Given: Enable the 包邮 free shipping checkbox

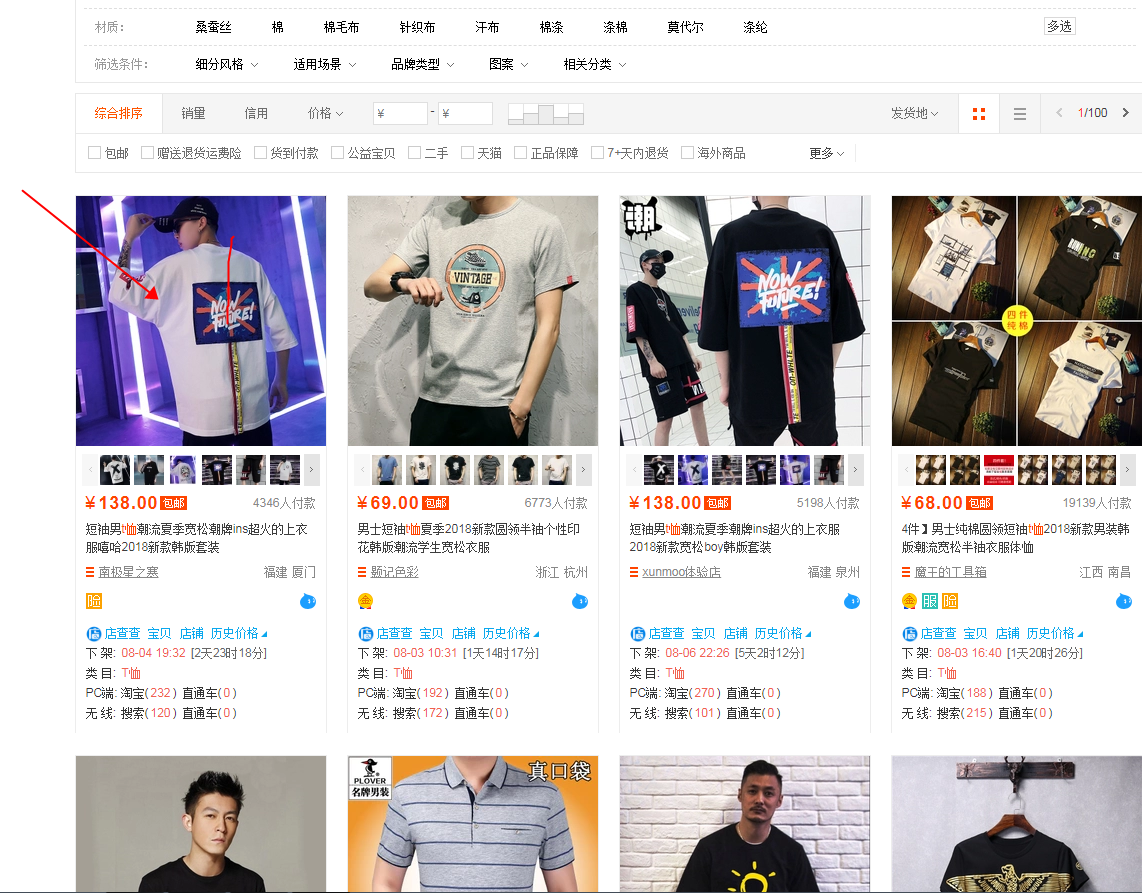Looking at the screenshot, I should click(x=95, y=153).
